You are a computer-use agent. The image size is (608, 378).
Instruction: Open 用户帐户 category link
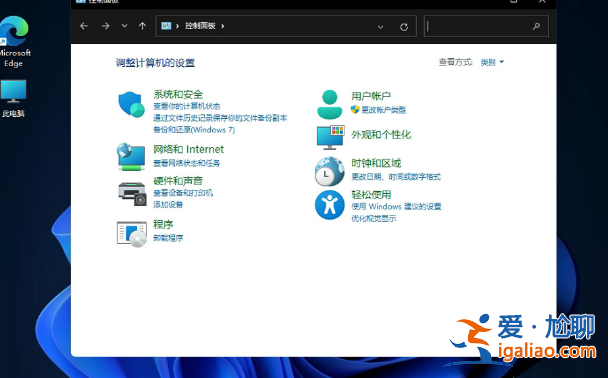(371, 96)
